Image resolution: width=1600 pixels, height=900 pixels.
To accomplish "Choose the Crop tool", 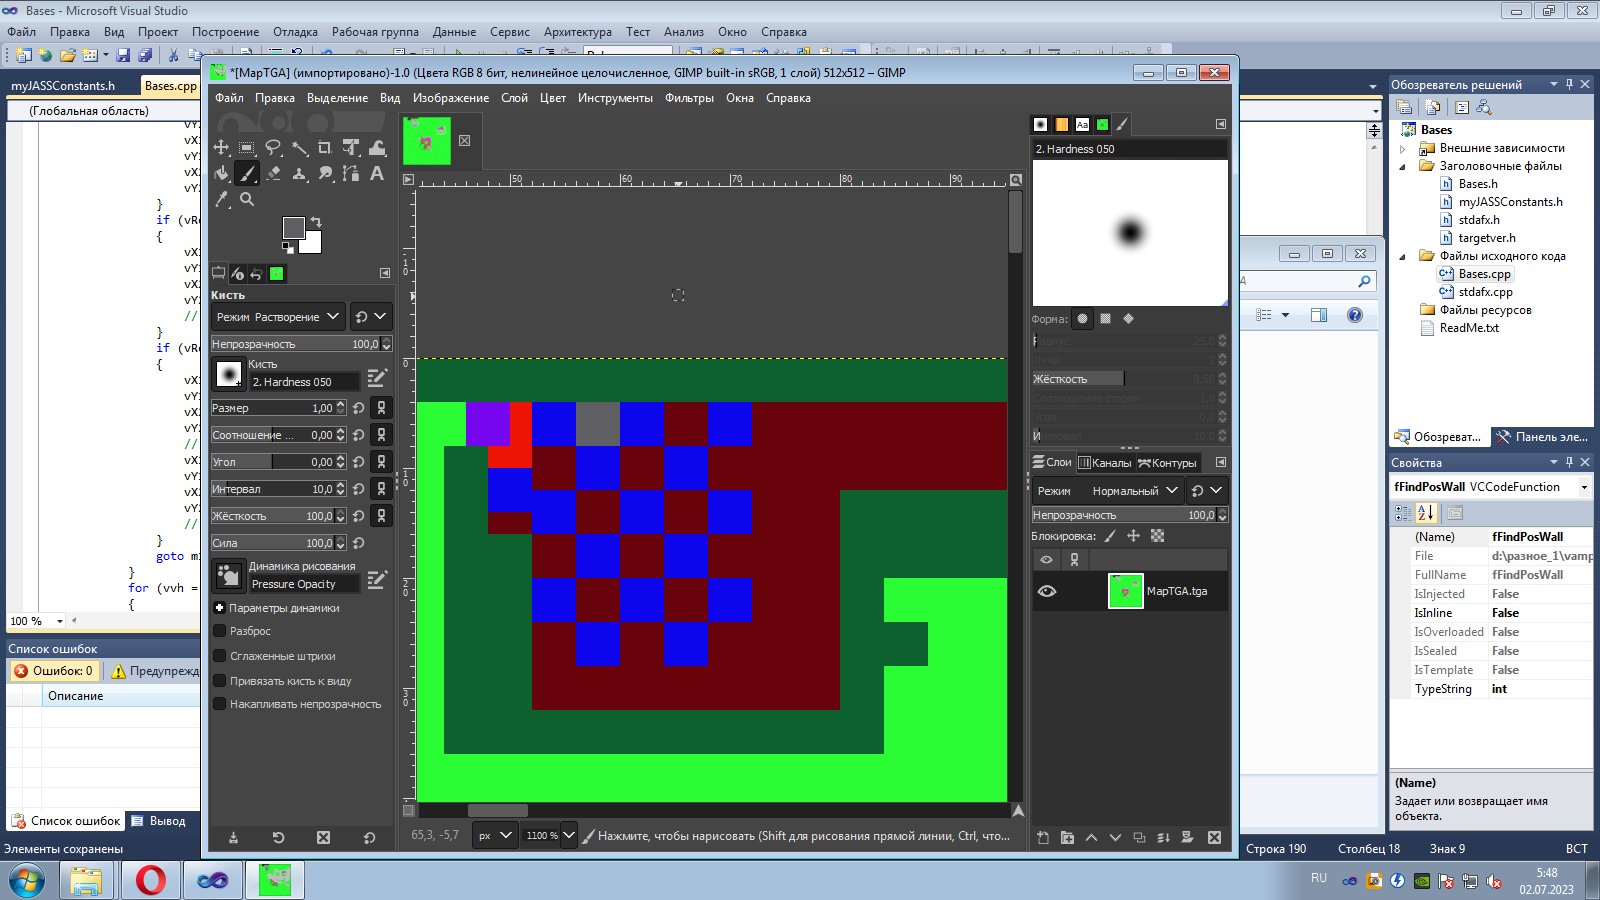I will (325, 148).
